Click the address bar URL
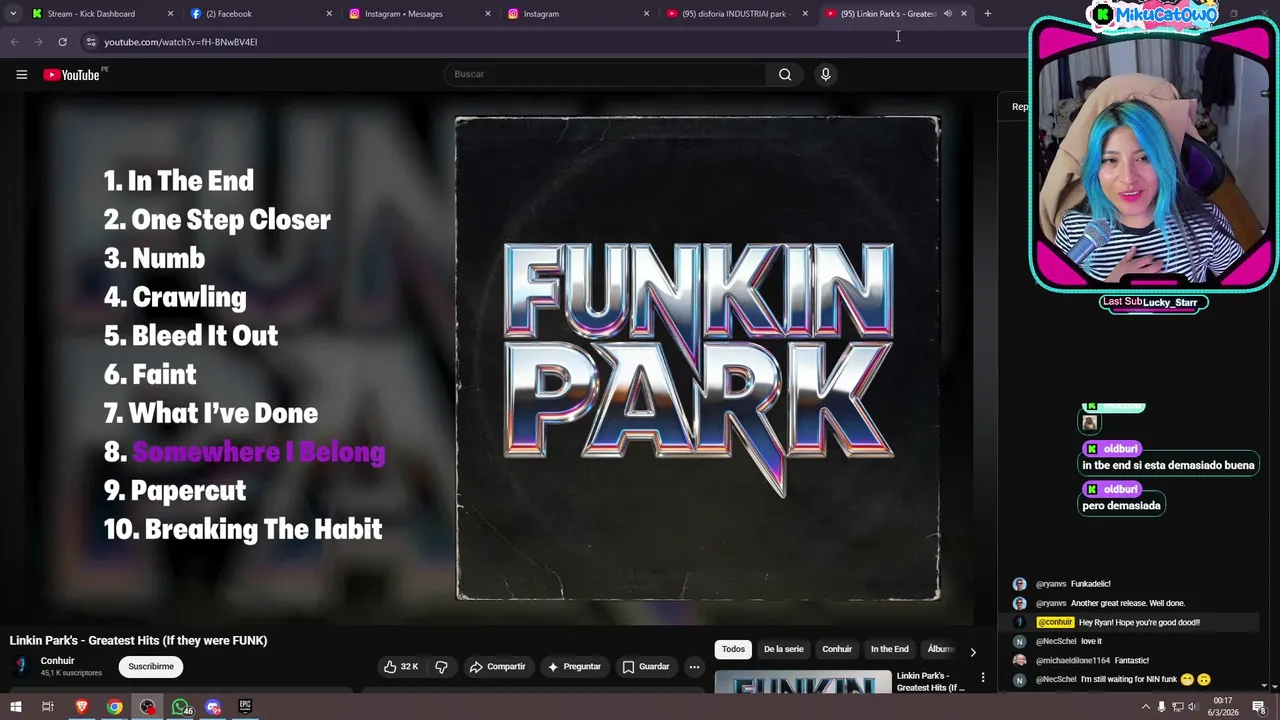This screenshot has width=1280, height=720. [x=181, y=42]
